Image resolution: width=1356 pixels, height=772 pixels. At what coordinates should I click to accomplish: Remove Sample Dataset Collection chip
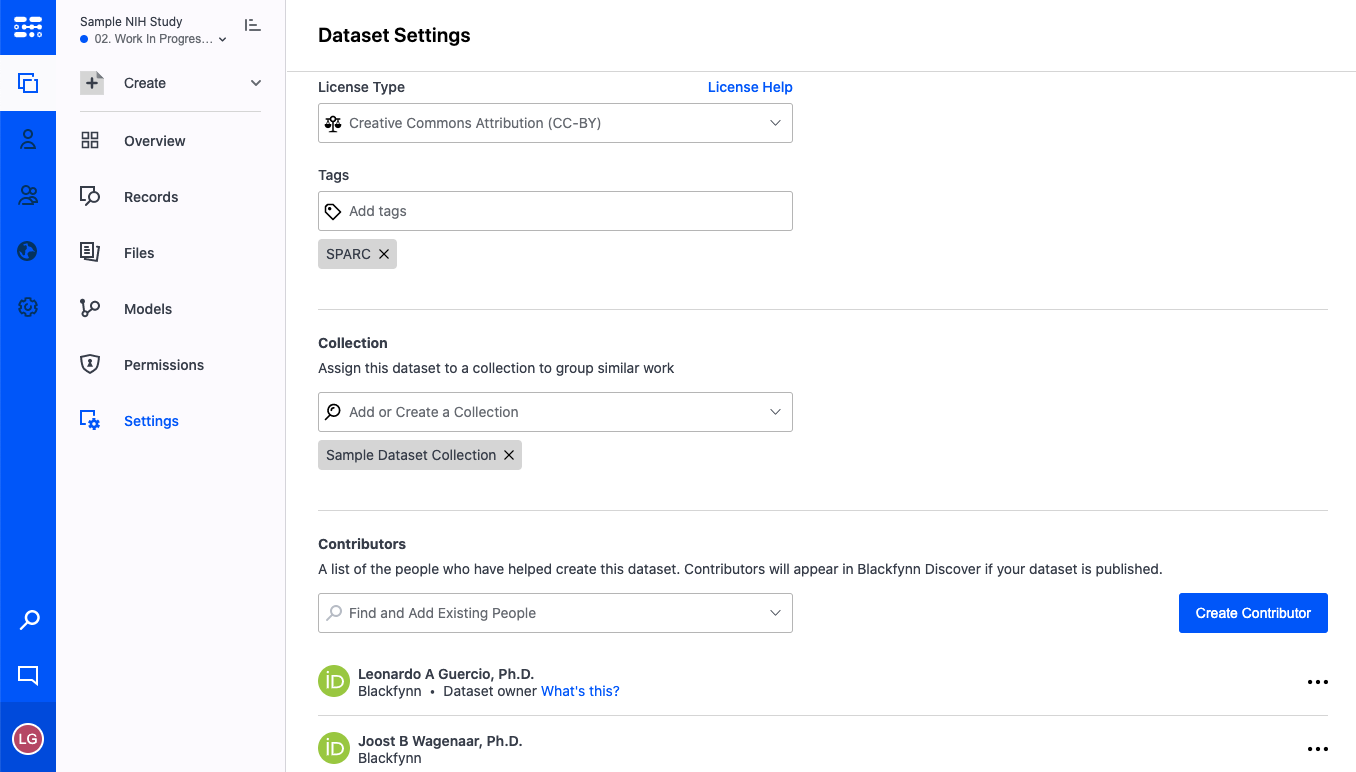pyautogui.click(x=509, y=455)
